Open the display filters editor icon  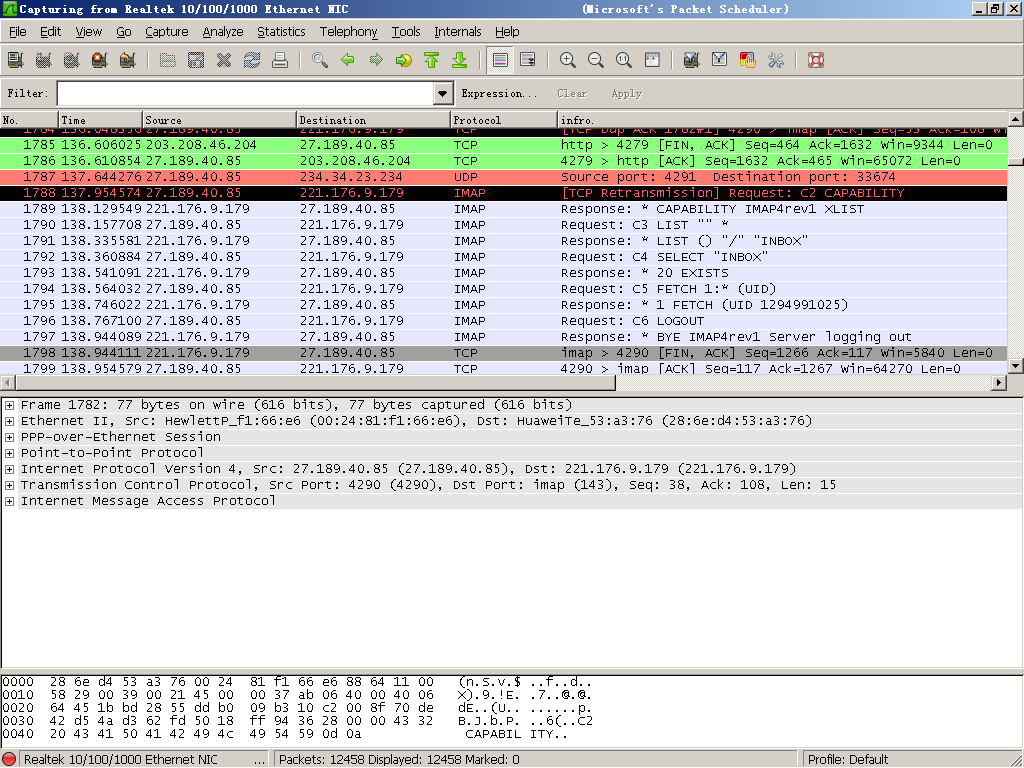pyautogui.click(x=720, y=60)
